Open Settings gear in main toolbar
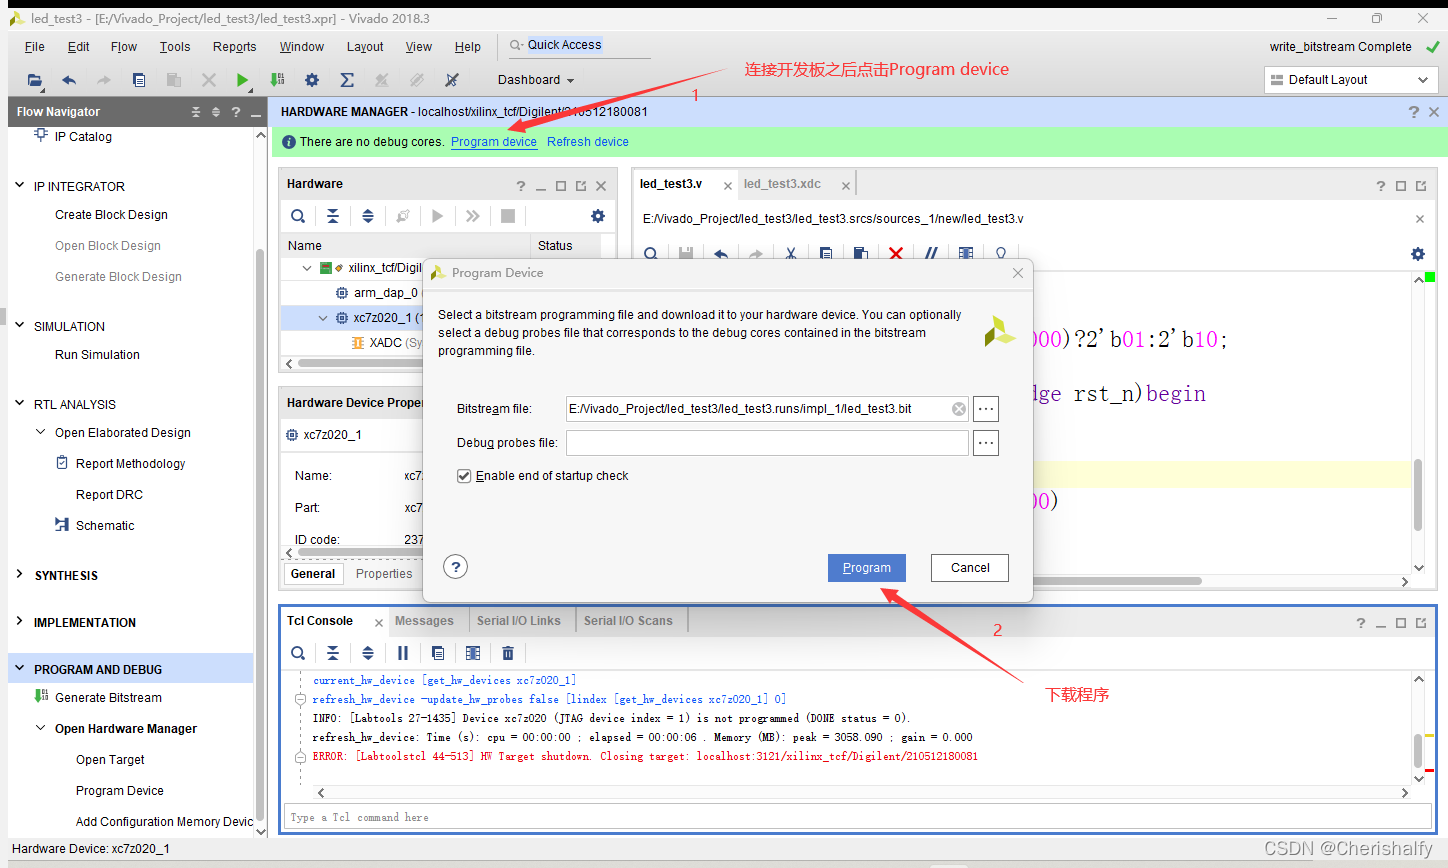Image resolution: width=1448 pixels, height=868 pixels. [x=312, y=80]
